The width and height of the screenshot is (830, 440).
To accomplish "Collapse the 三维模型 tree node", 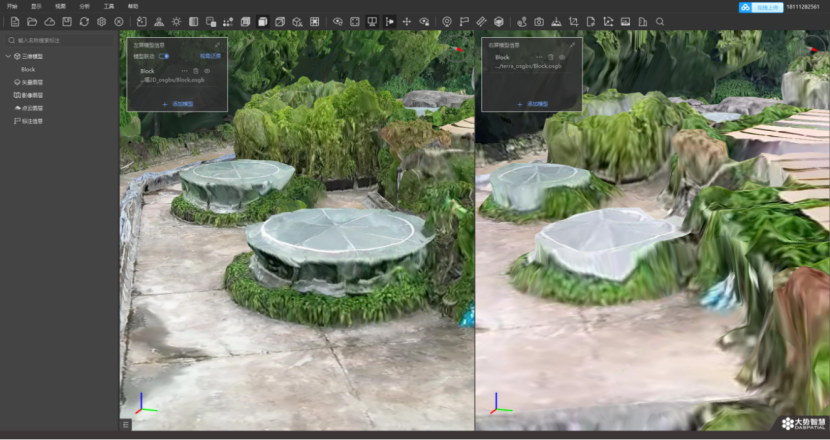I will click(x=9, y=56).
